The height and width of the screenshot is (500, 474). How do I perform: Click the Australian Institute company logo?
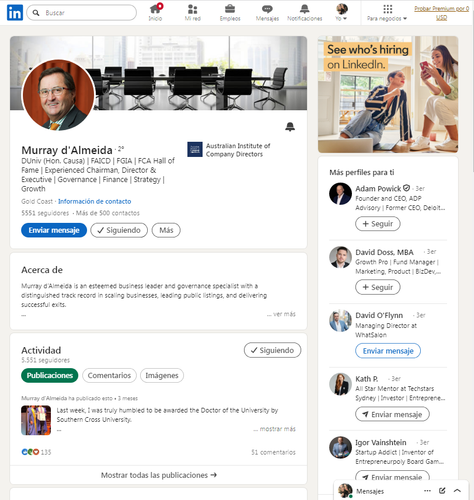point(195,149)
